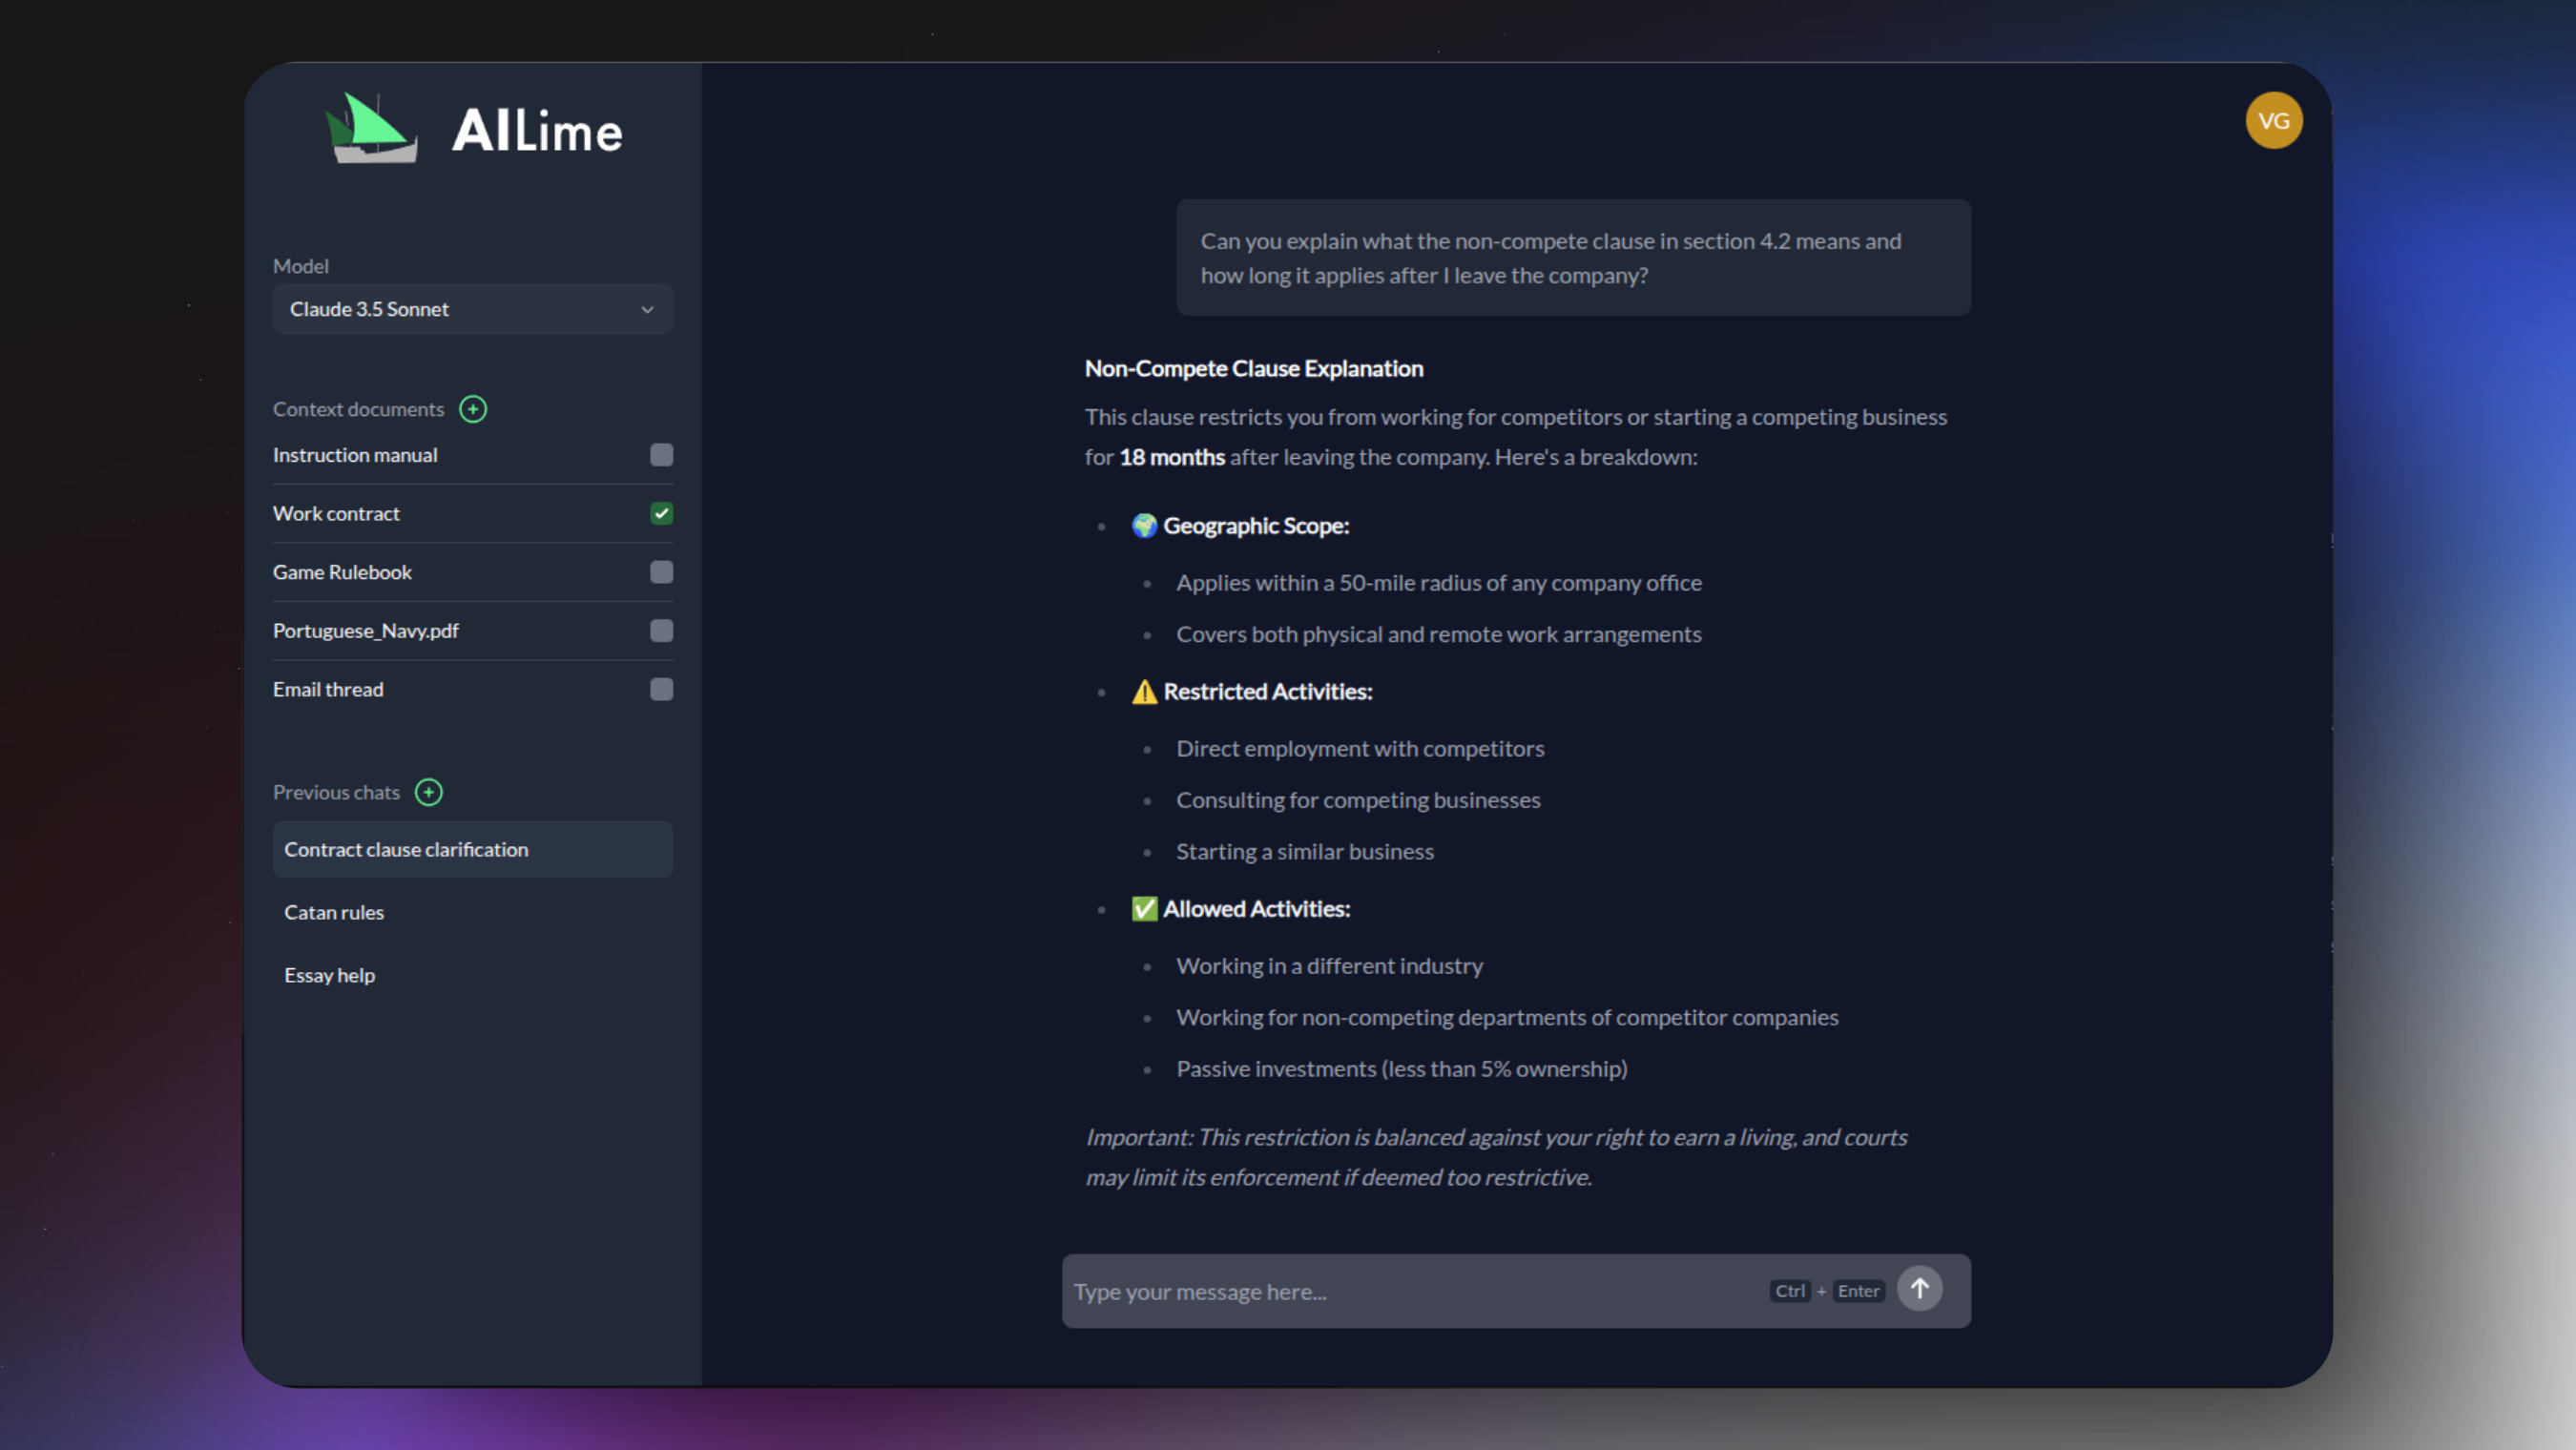Screen dimensions: 2576x1450
Task: Open the Catan rules chat
Action: click(334, 912)
